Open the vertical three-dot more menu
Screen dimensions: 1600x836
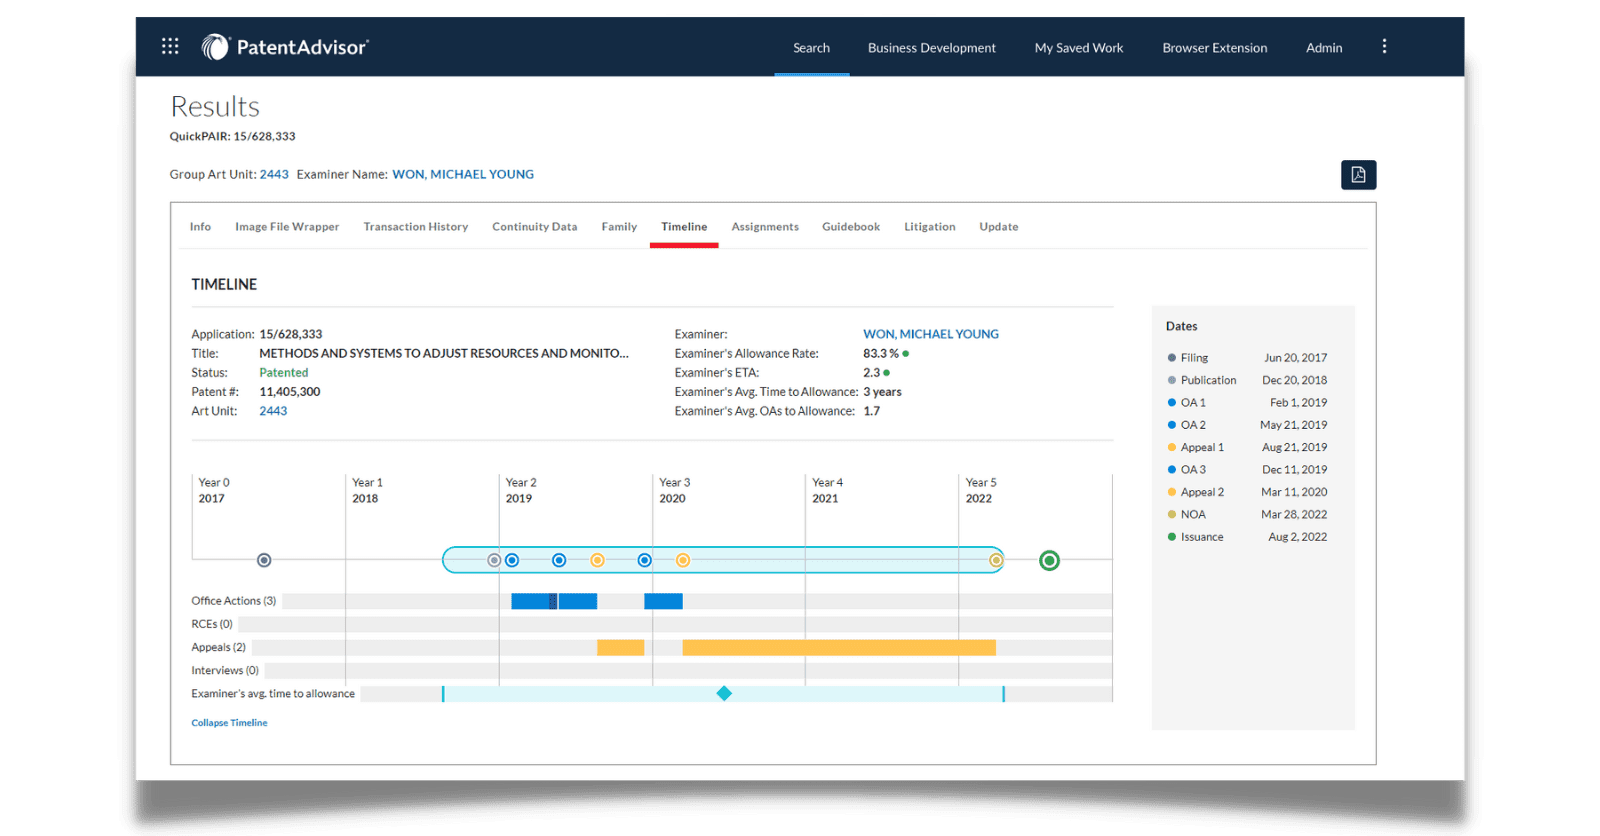tap(1384, 46)
